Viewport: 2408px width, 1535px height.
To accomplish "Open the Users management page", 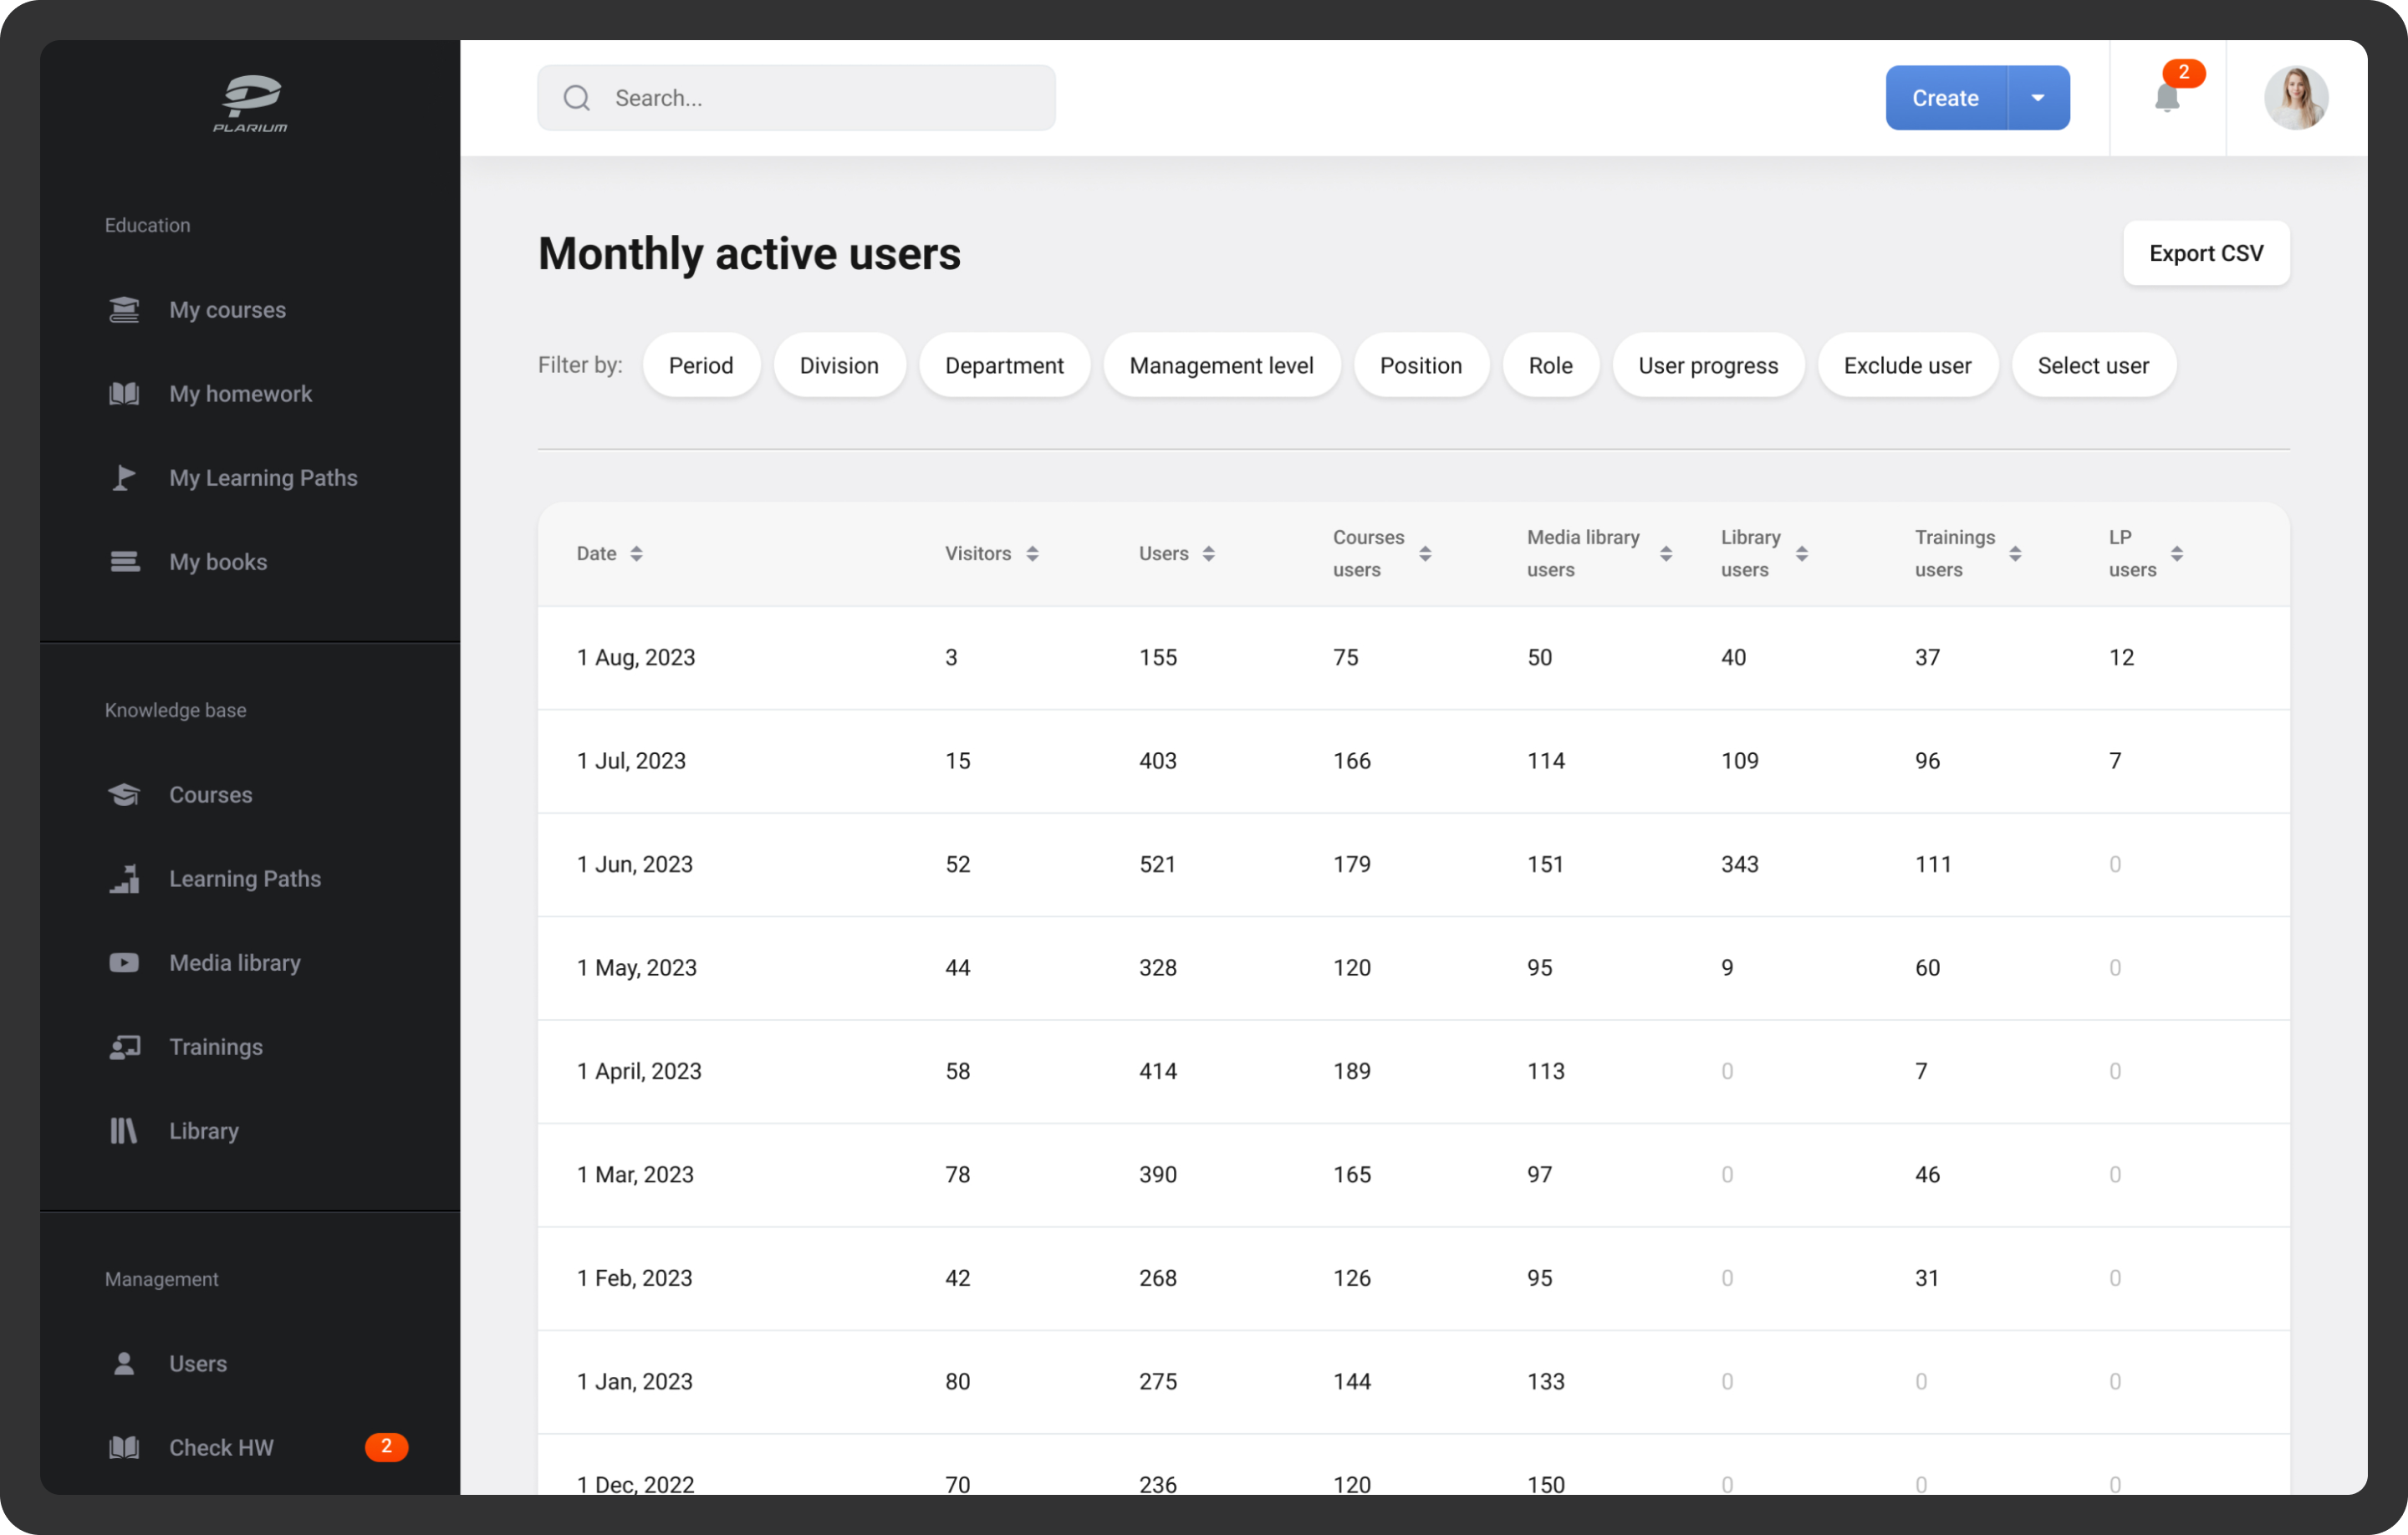I will pos(198,1364).
